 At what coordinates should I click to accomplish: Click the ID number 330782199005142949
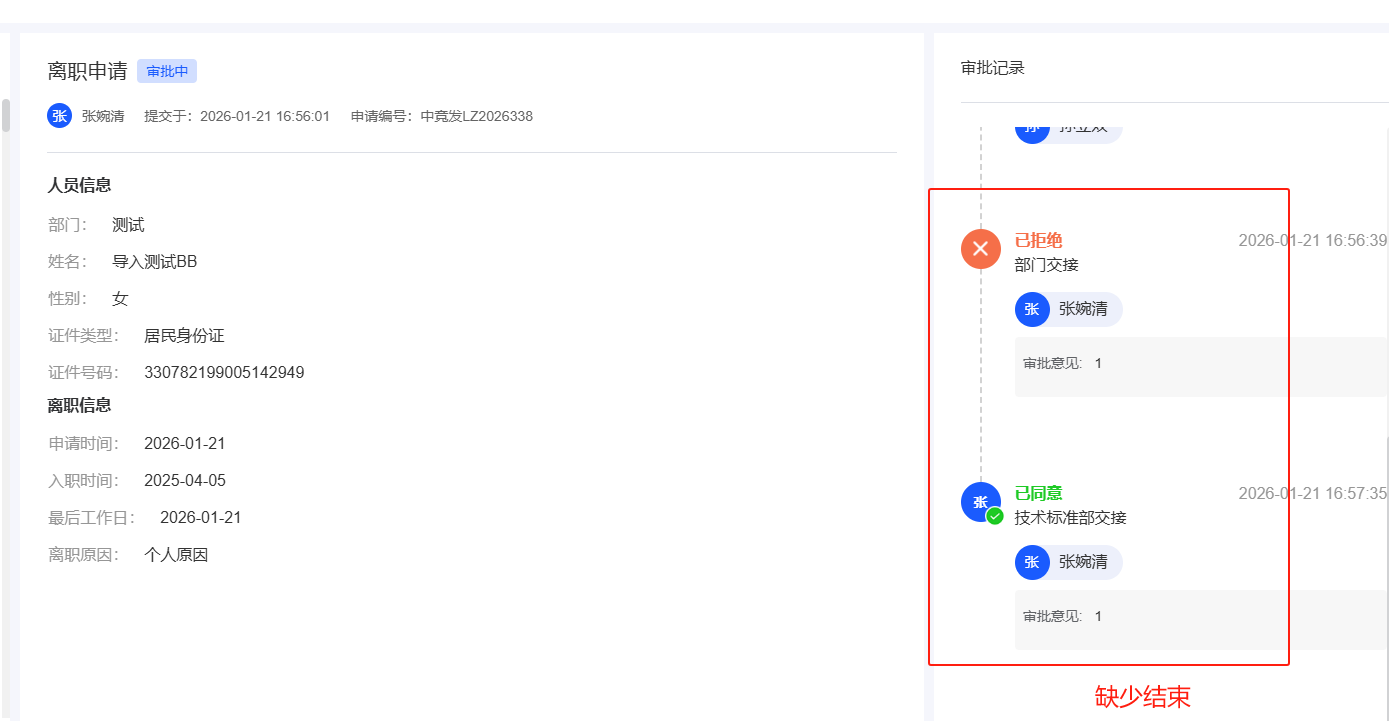click(x=224, y=373)
